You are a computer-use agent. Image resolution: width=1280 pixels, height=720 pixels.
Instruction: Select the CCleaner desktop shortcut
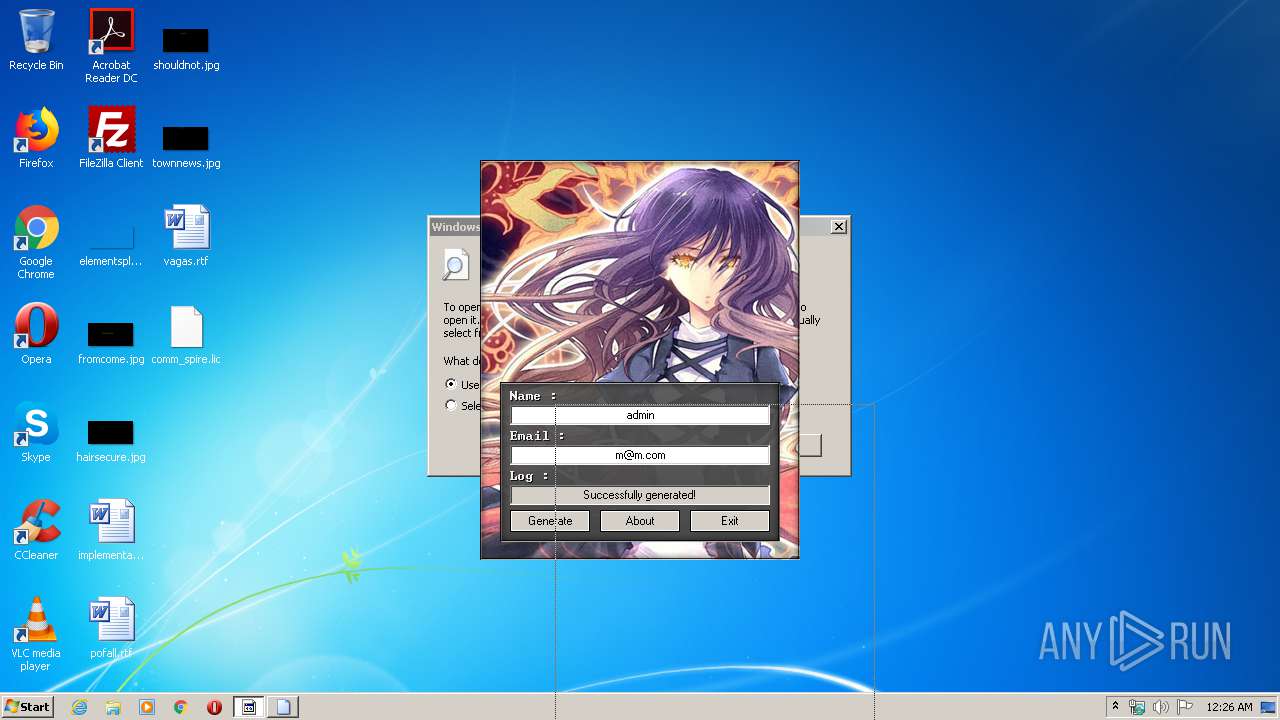pyautogui.click(x=36, y=530)
